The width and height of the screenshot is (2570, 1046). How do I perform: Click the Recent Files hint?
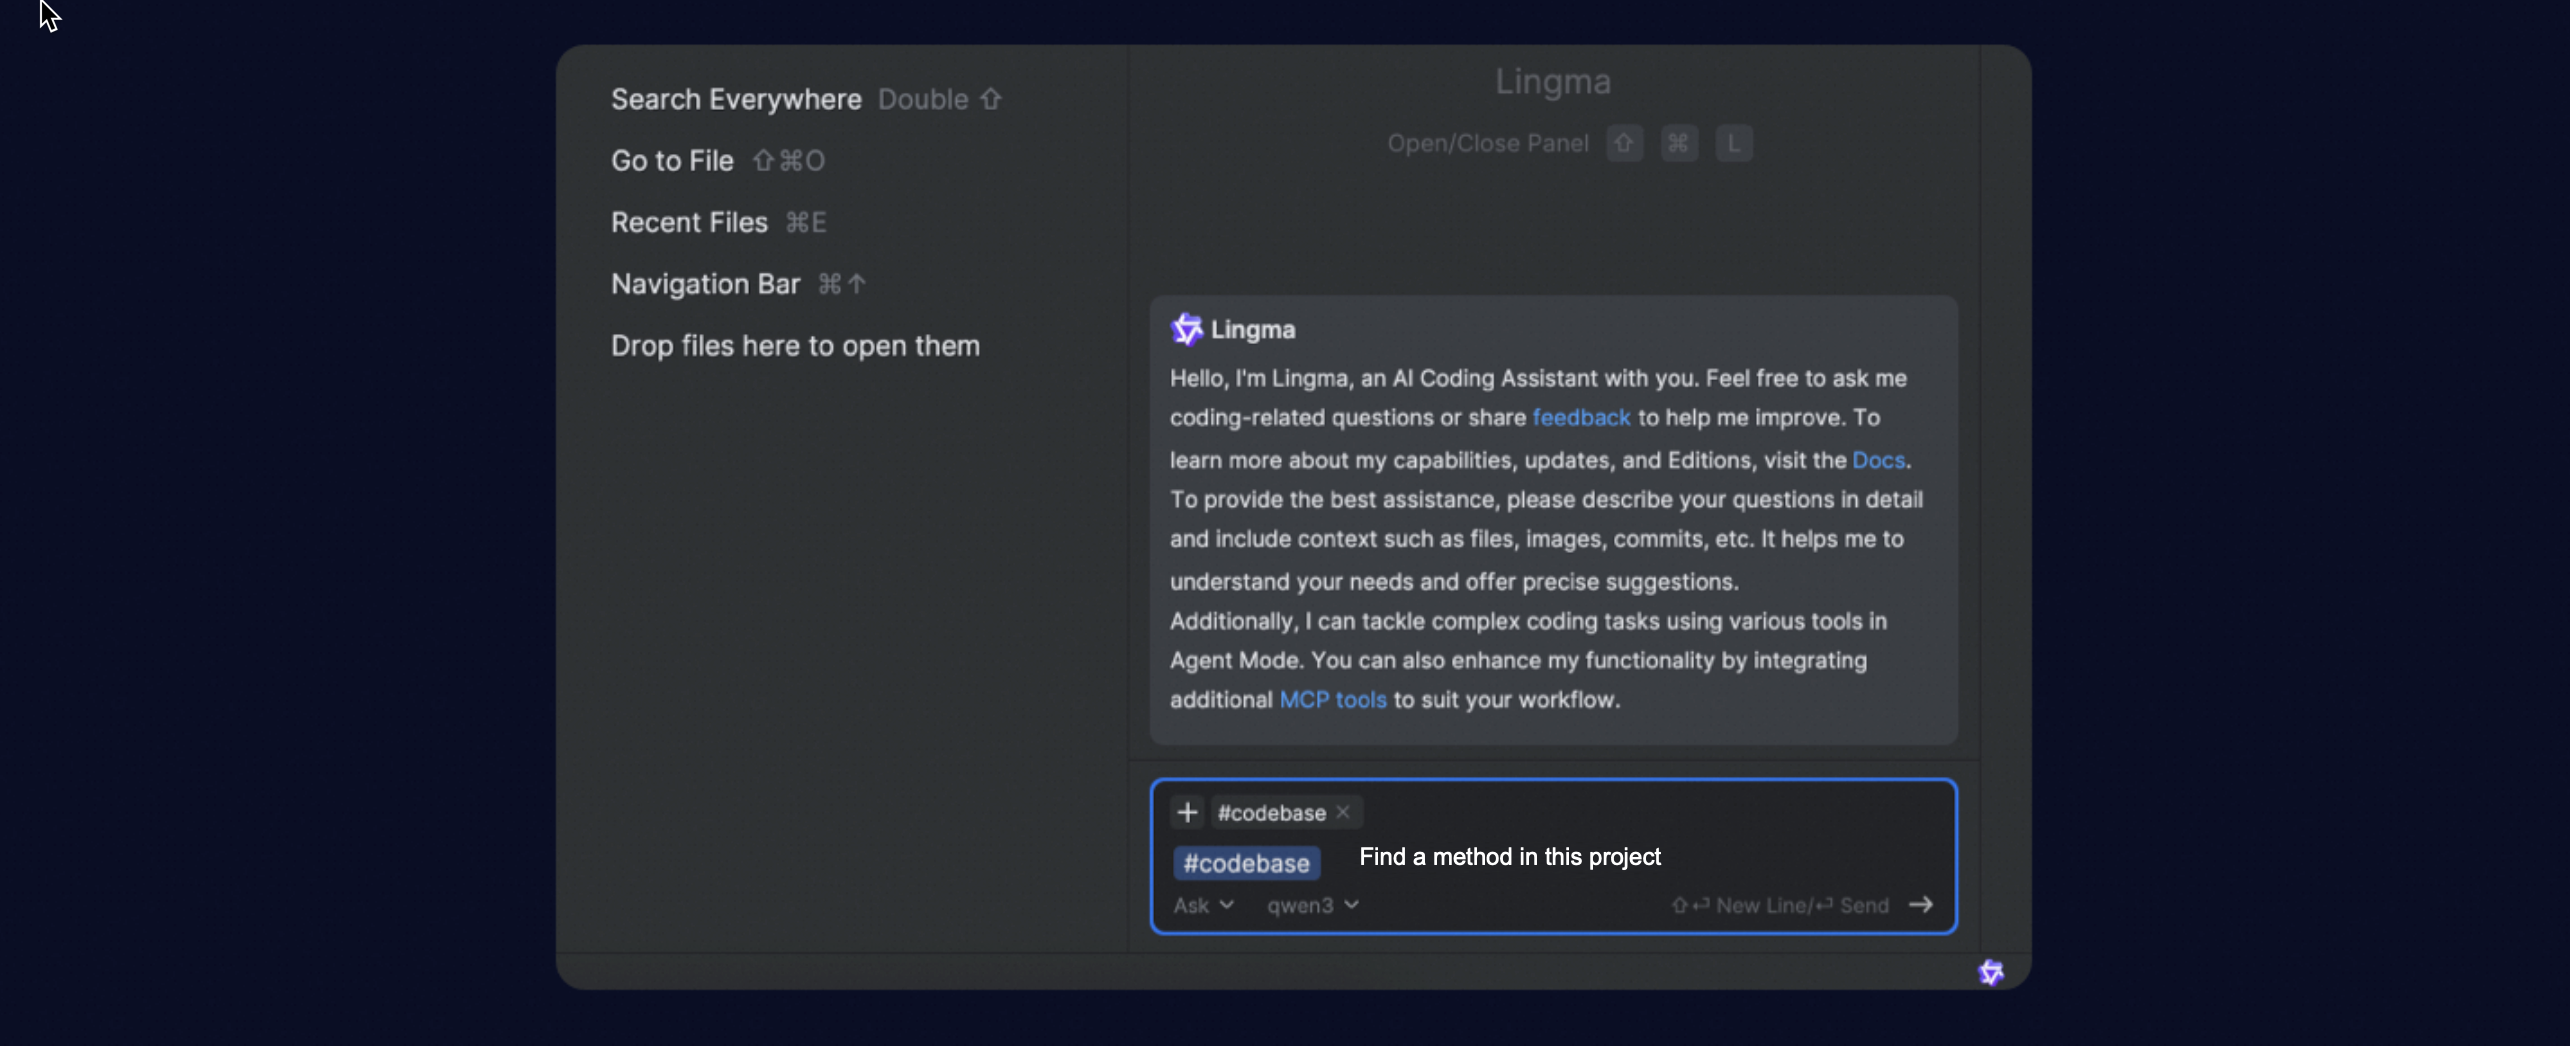(719, 222)
